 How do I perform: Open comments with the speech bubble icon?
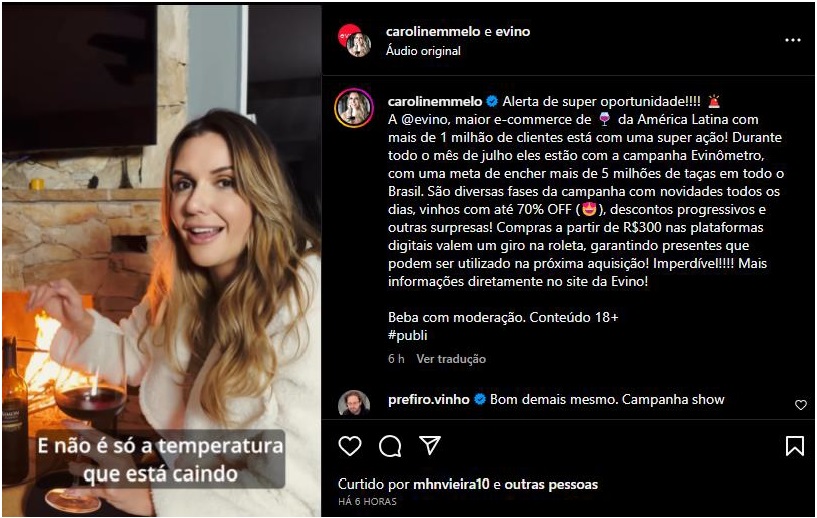(390, 446)
